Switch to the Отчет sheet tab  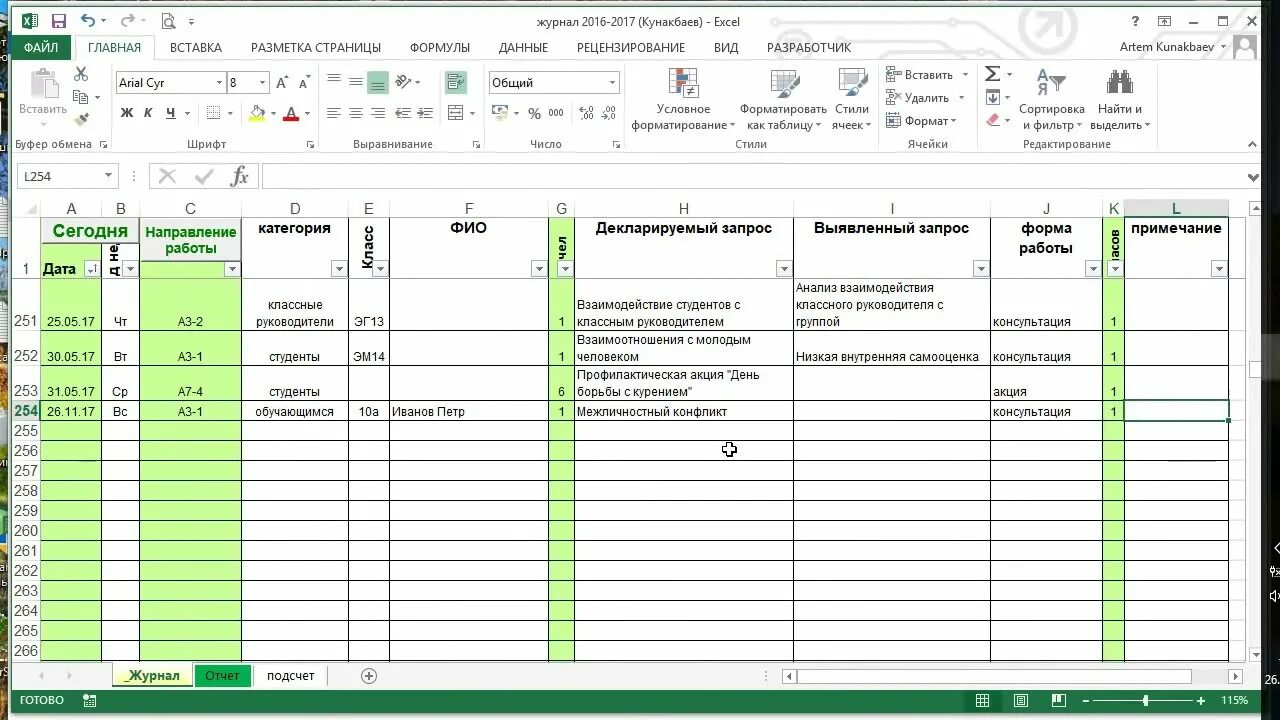point(222,676)
